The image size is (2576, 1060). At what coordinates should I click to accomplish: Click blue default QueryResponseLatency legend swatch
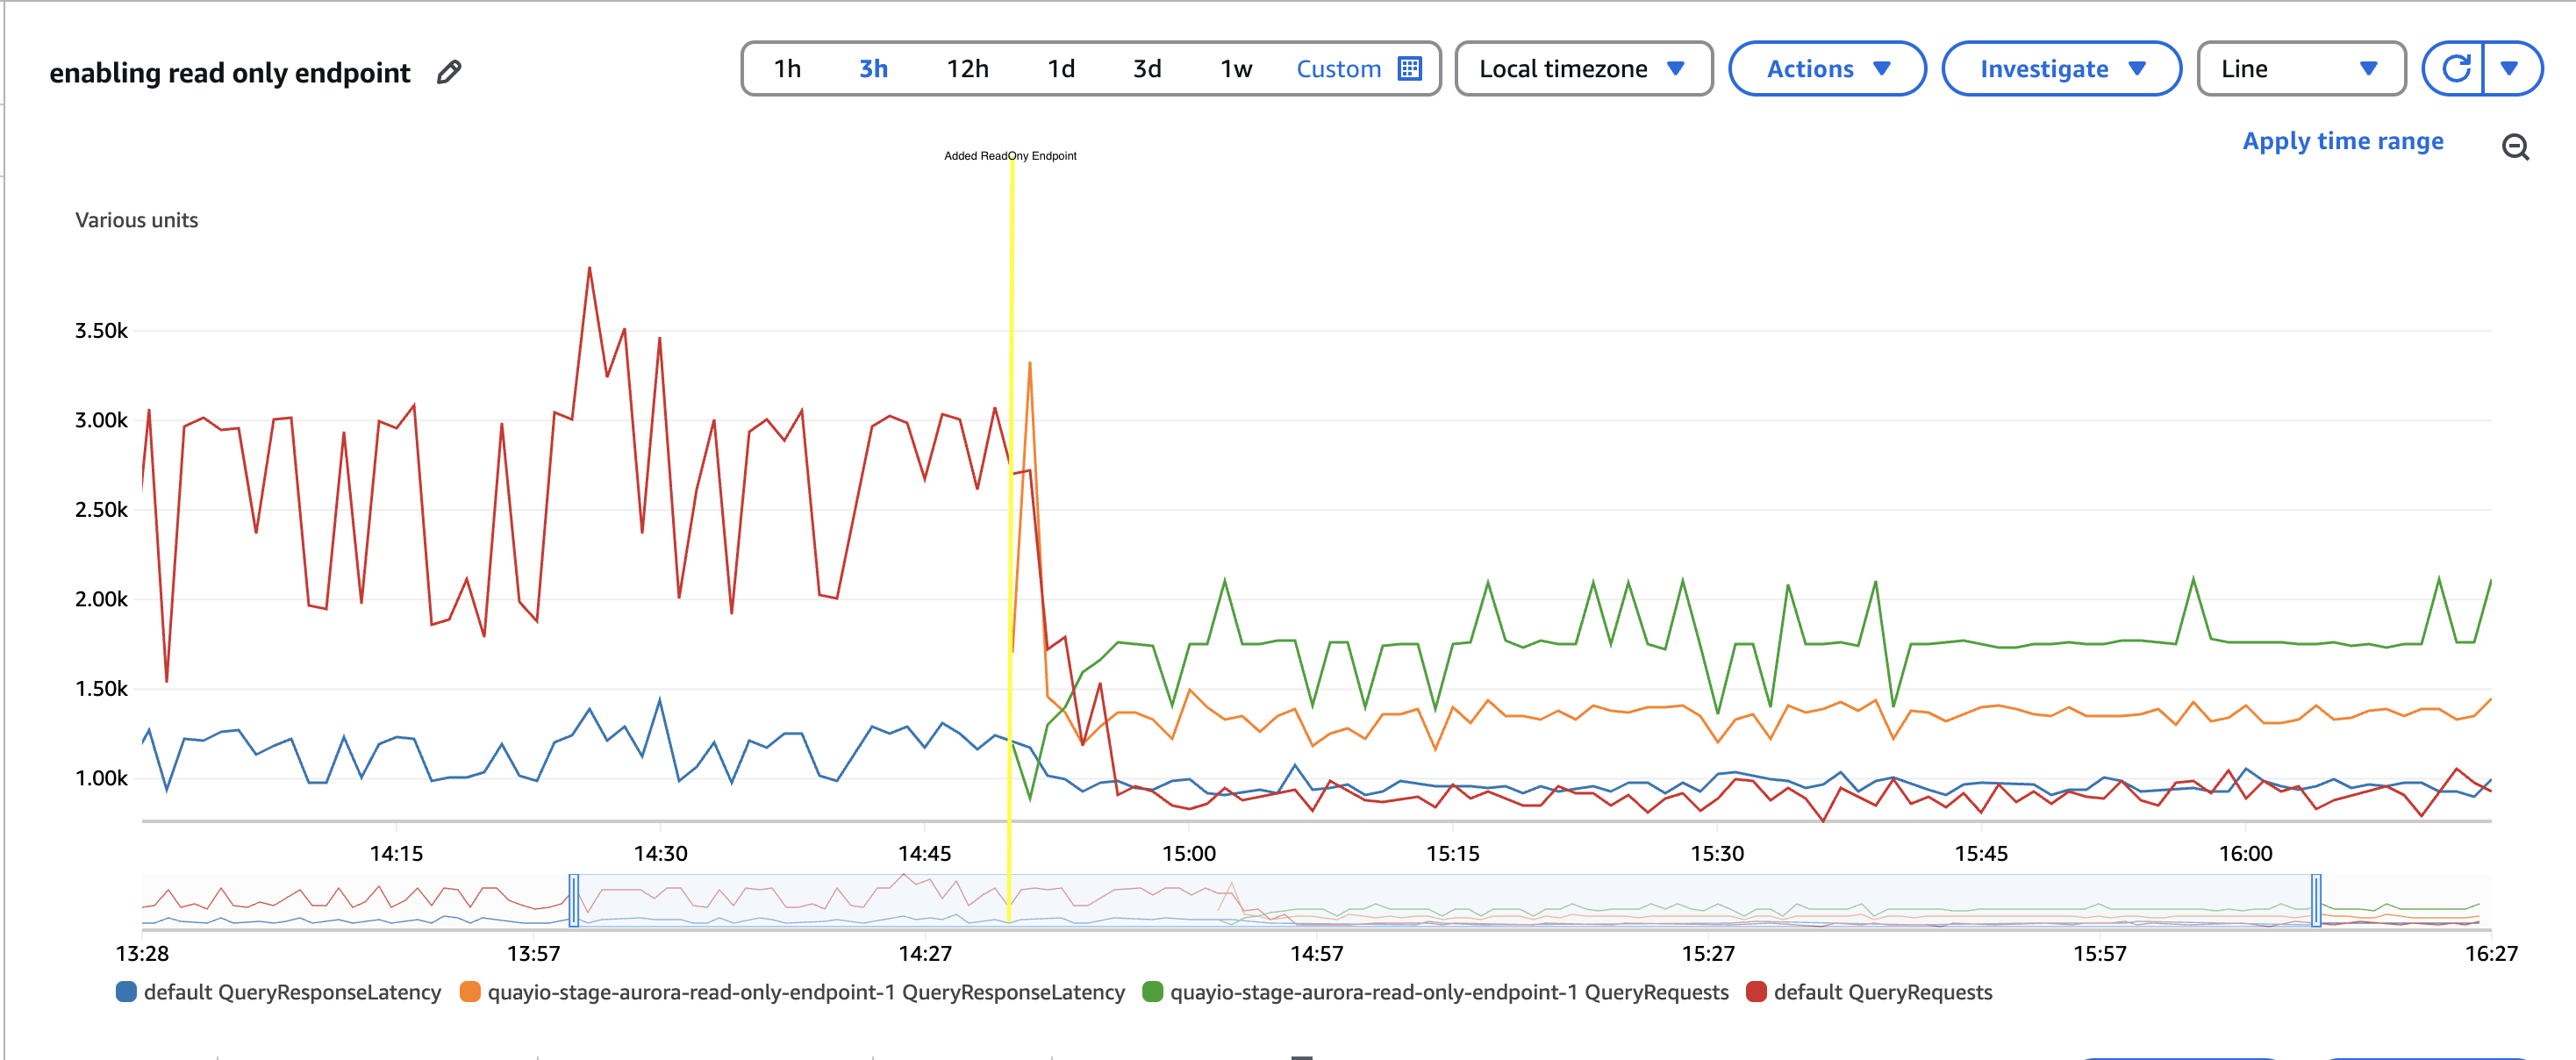click(126, 992)
